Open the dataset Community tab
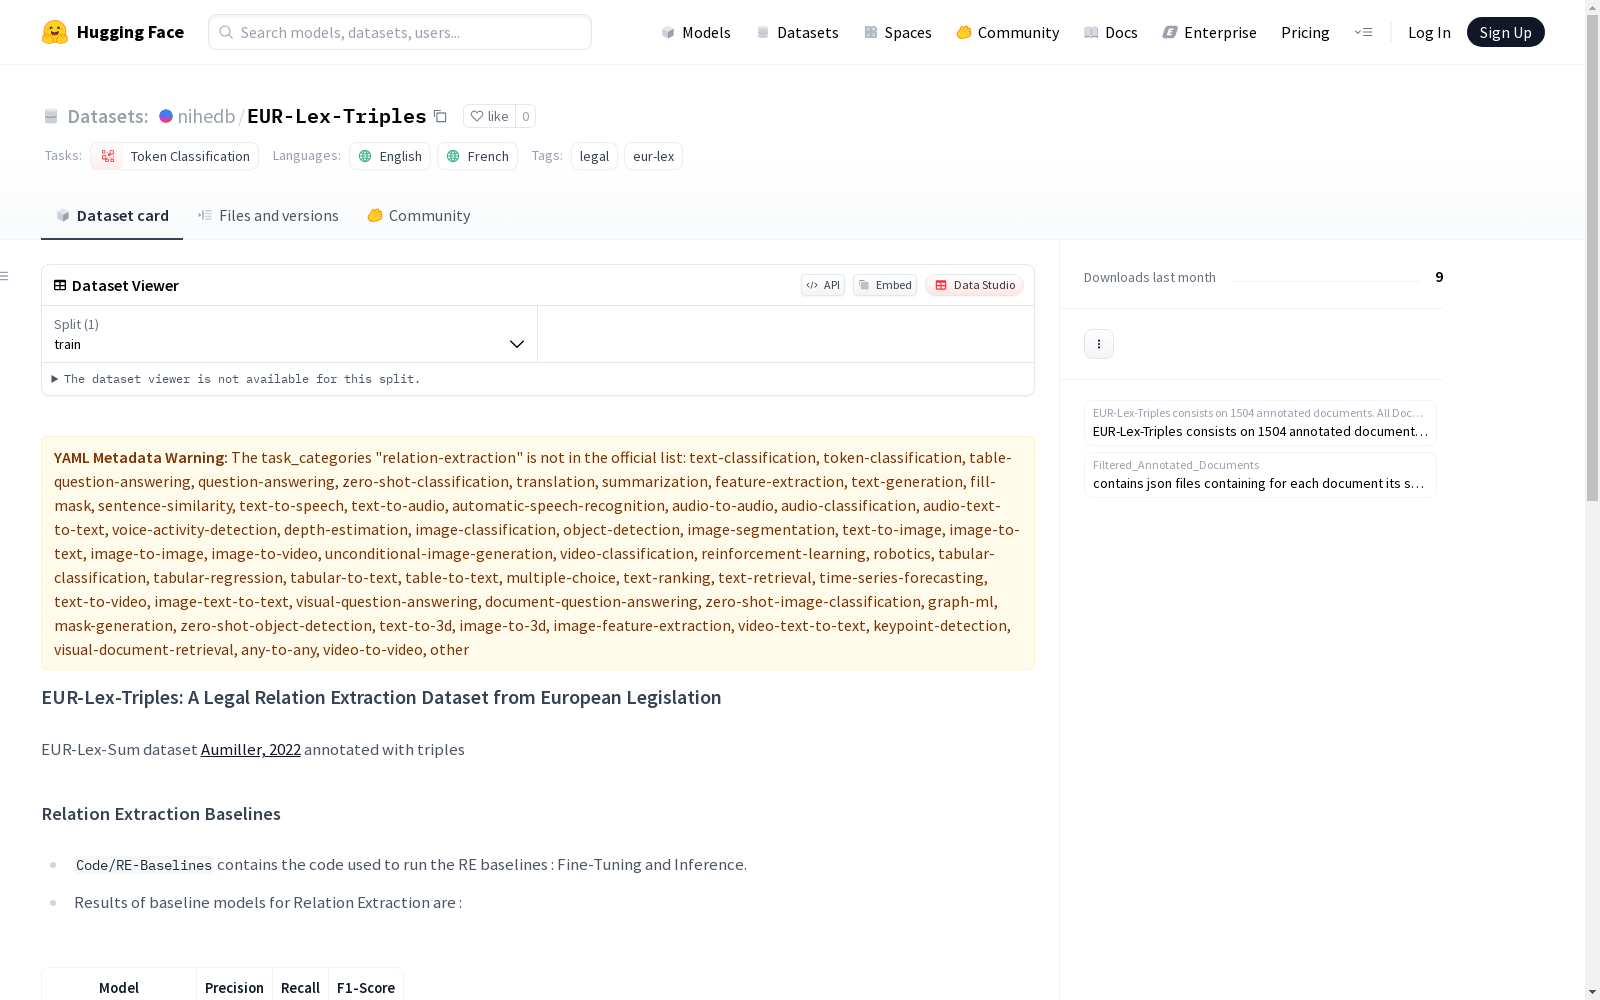1600x1000 pixels. click(x=419, y=216)
